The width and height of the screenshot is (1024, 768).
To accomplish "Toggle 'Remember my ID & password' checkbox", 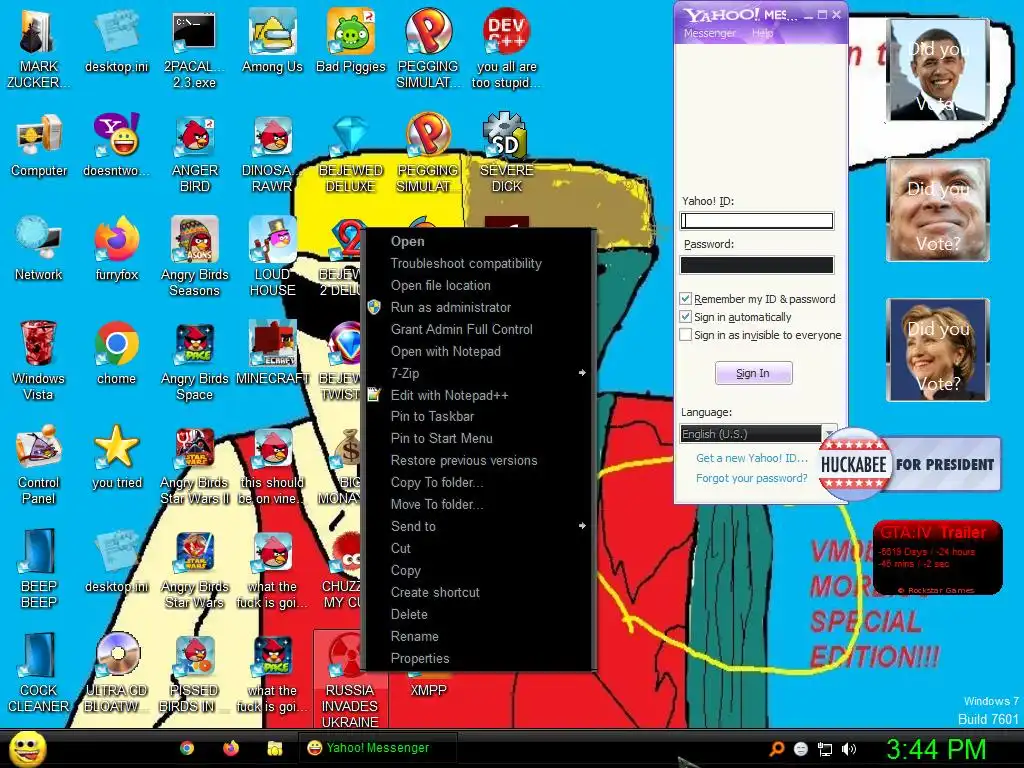I will (685, 298).
